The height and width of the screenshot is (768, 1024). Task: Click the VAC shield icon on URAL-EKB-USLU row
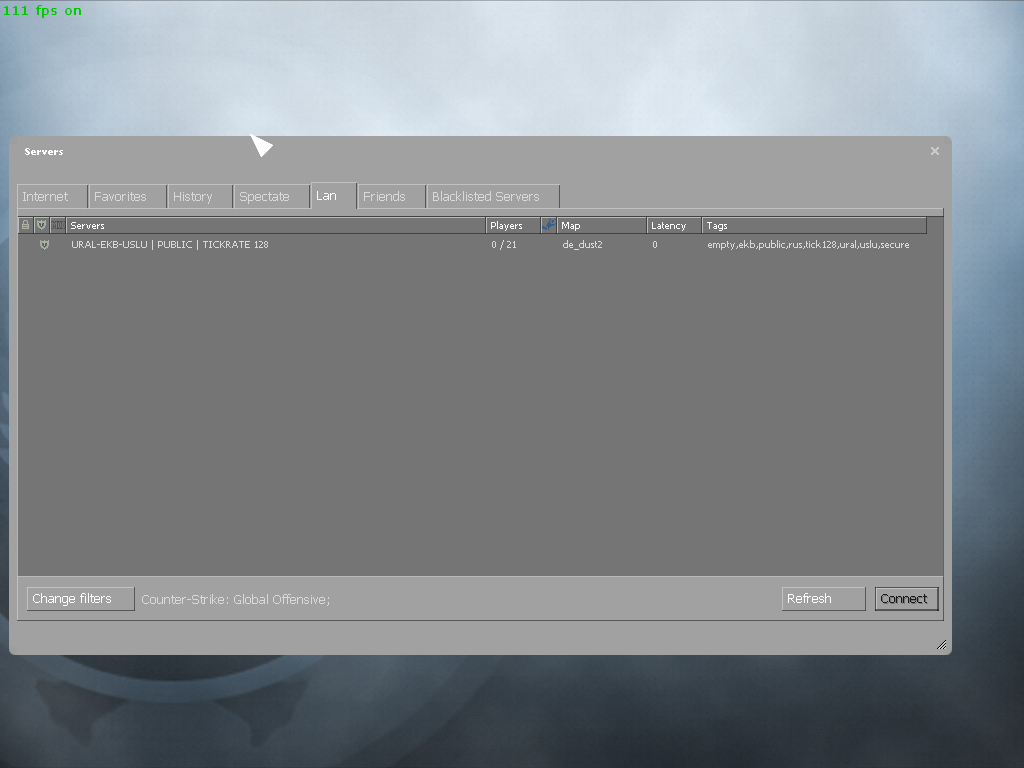[x=44, y=245]
